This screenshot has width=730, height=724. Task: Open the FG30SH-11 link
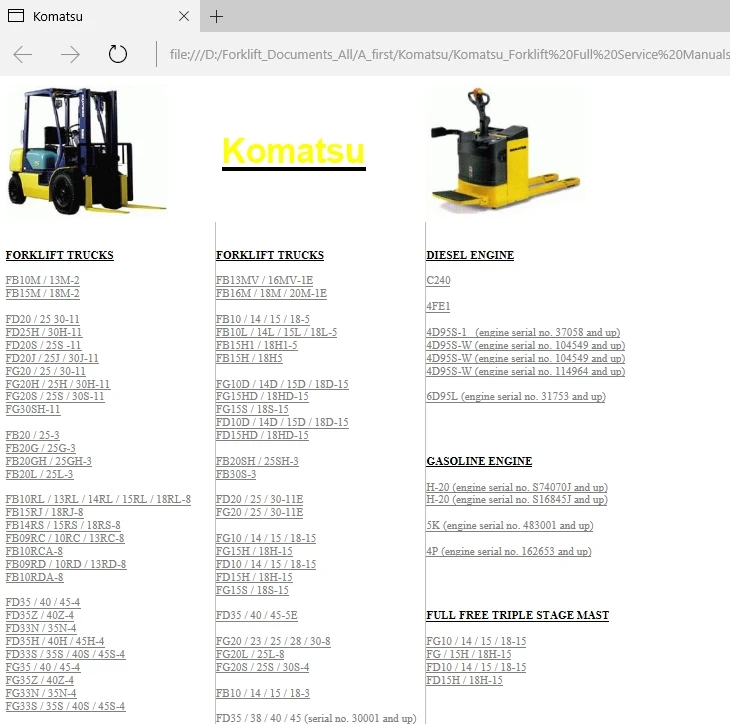(x=33, y=409)
